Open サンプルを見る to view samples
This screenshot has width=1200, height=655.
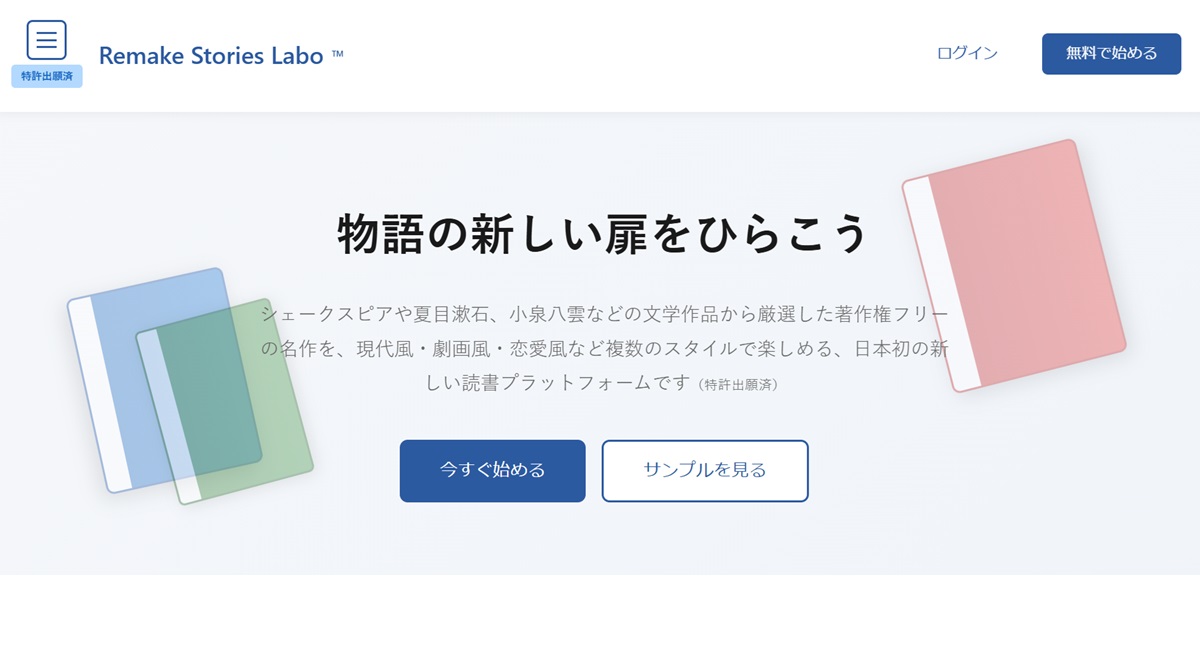(705, 471)
